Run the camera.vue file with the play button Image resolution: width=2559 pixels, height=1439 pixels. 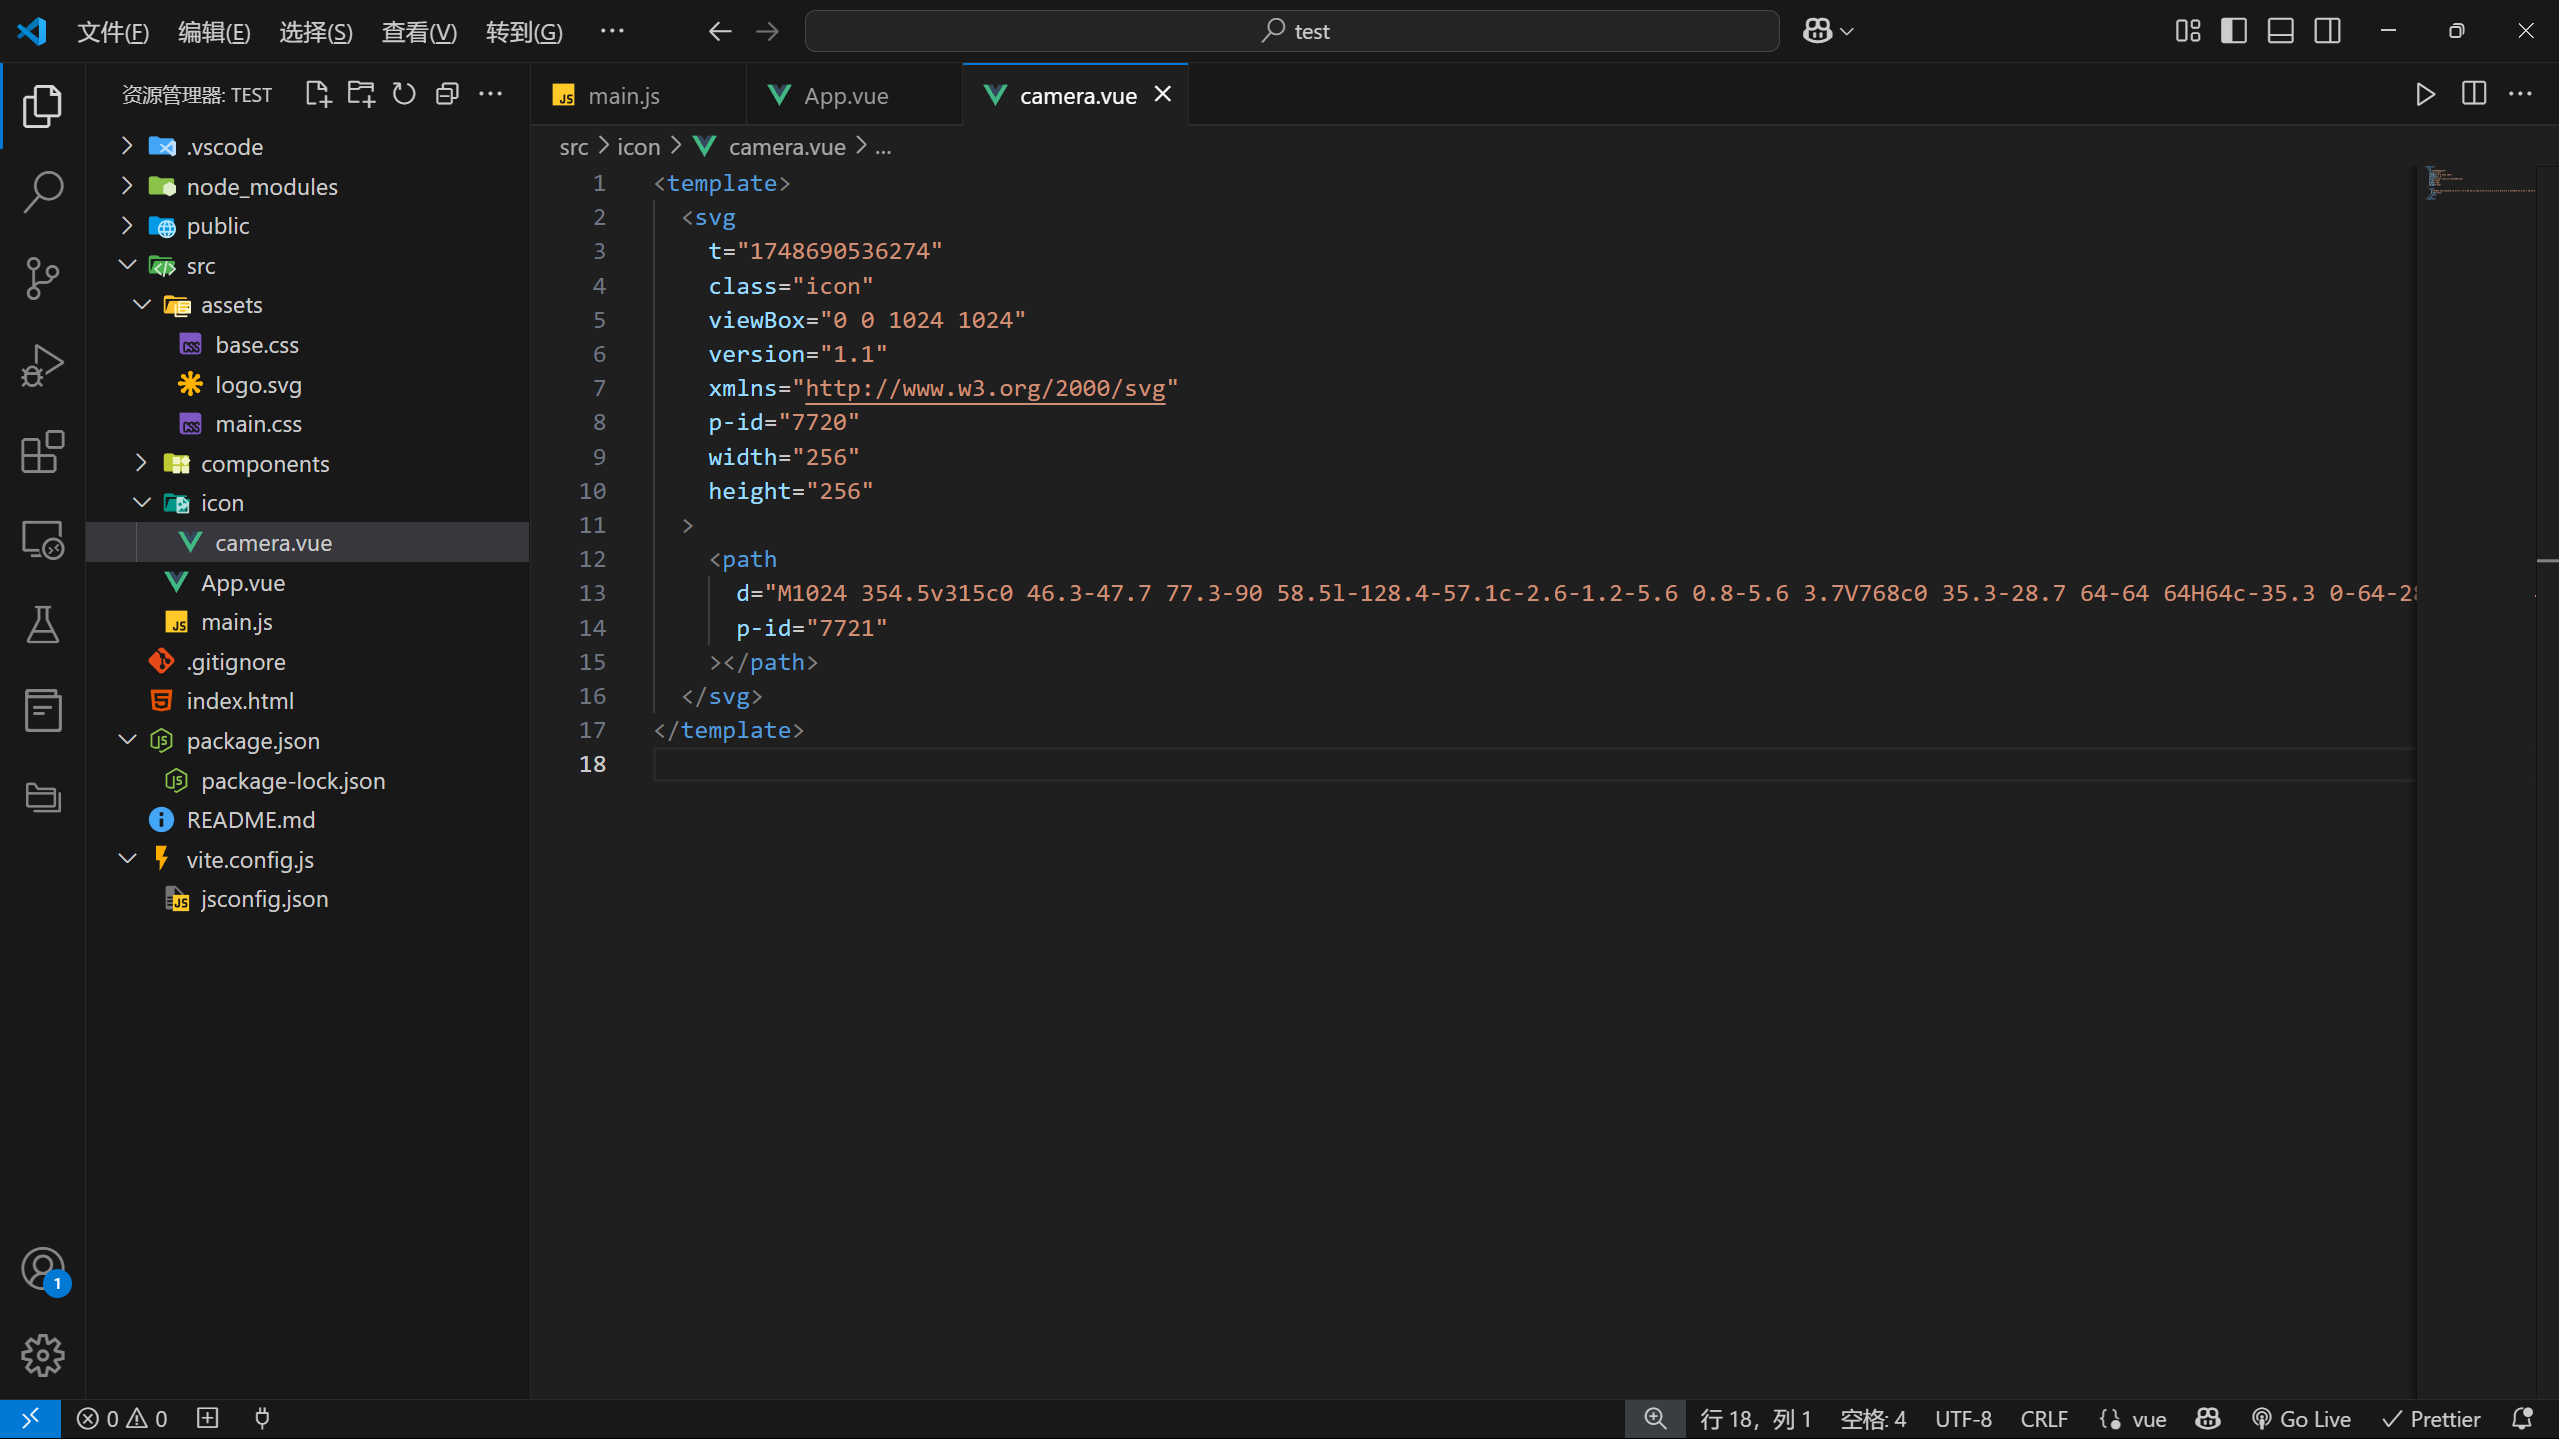point(2424,94)
